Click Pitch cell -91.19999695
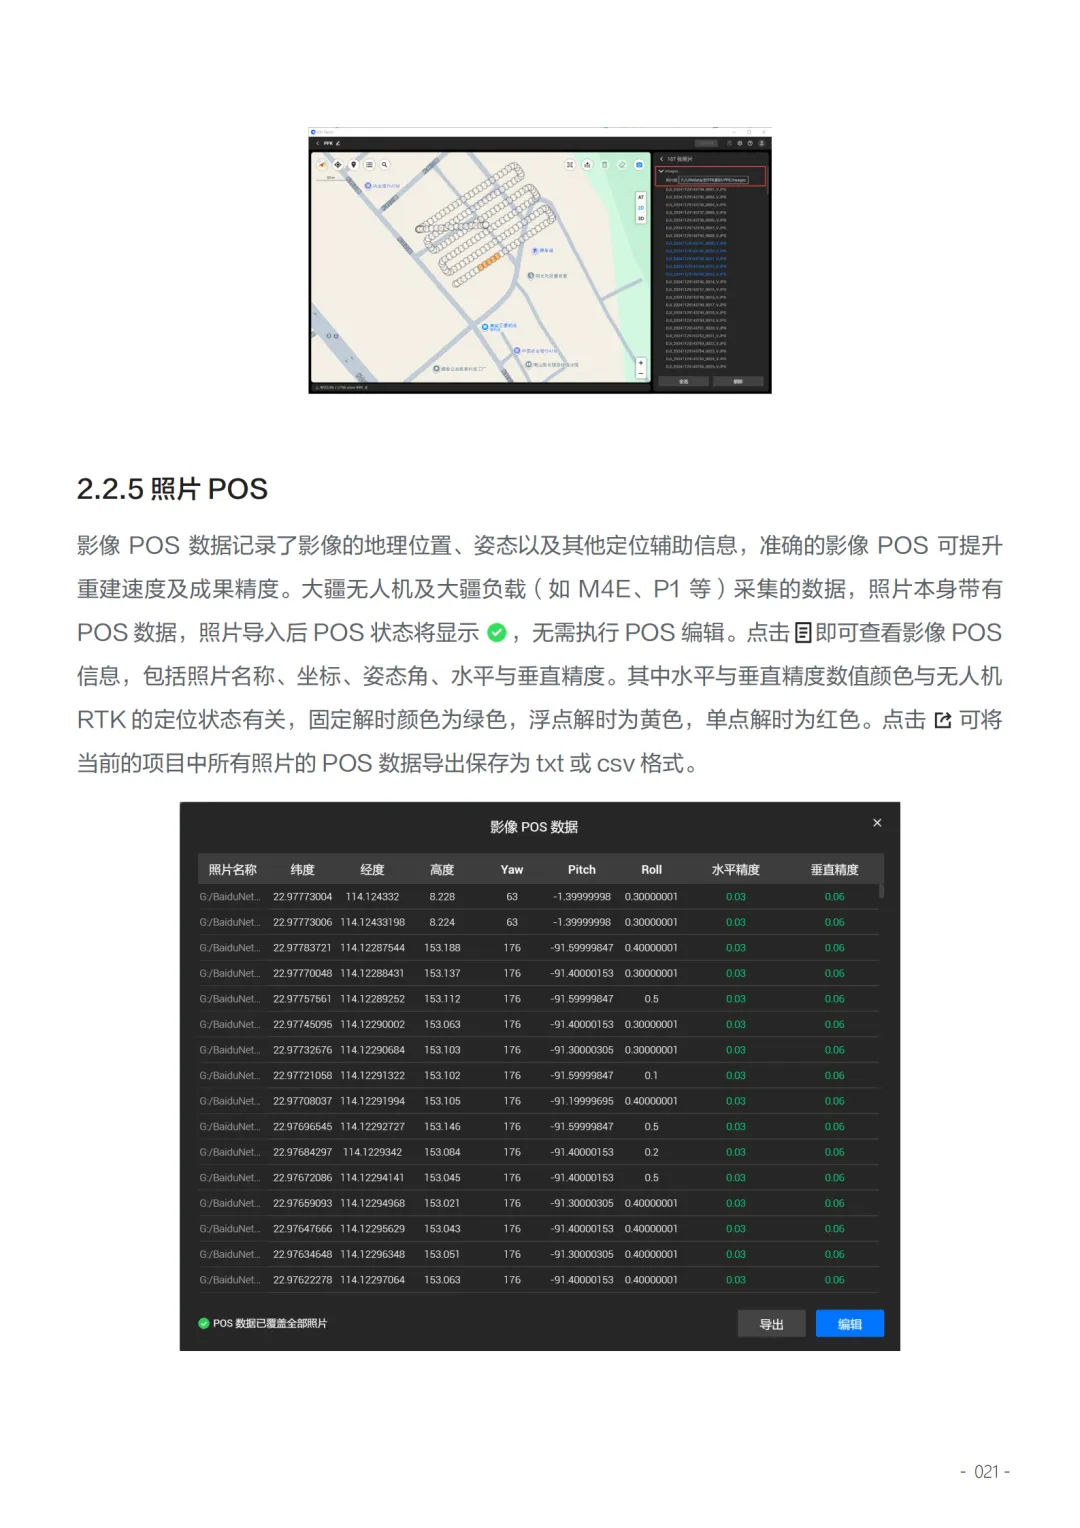 pos(582,1101)
